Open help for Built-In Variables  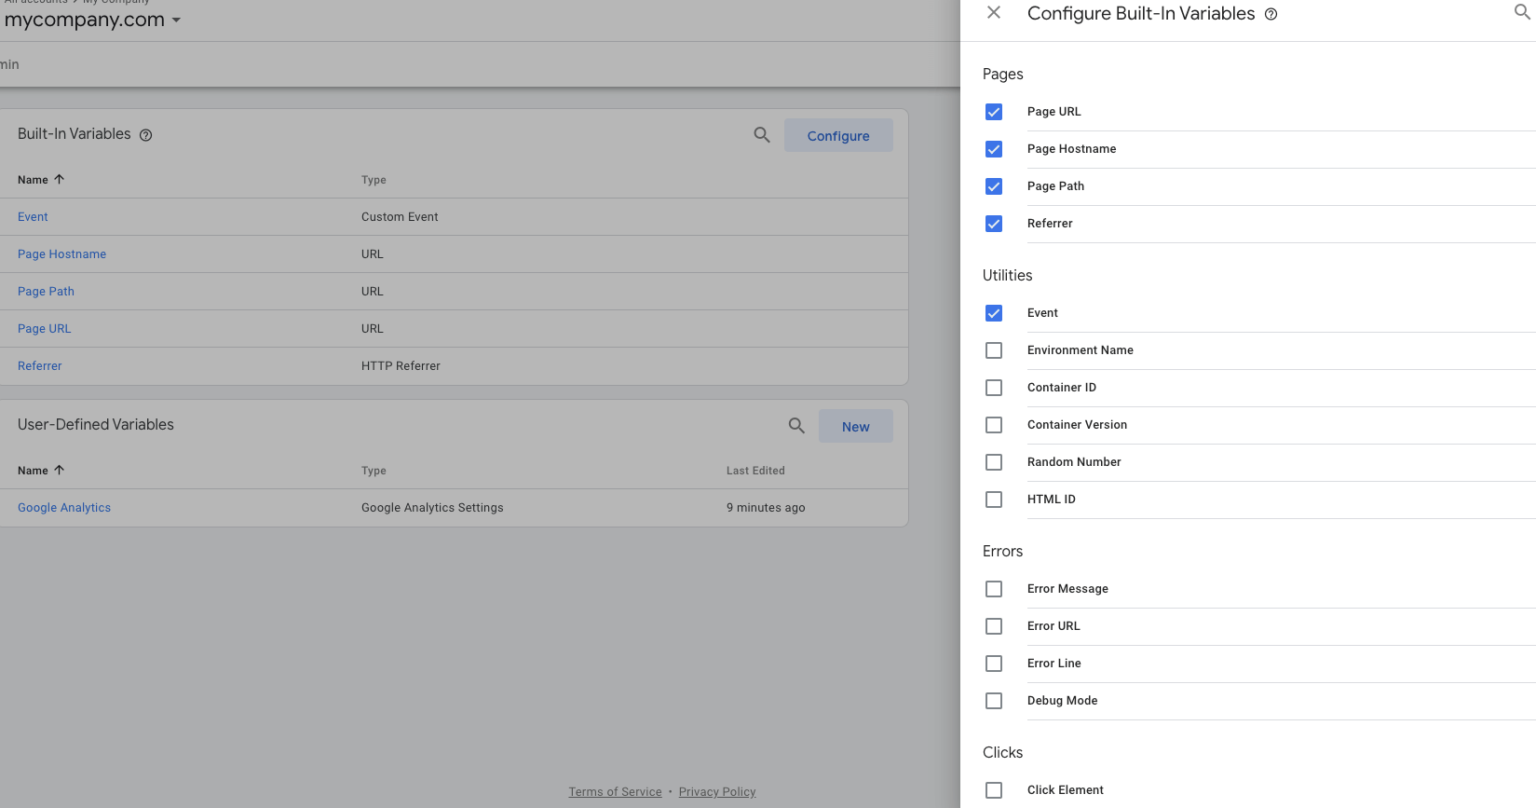click(146, 133)
